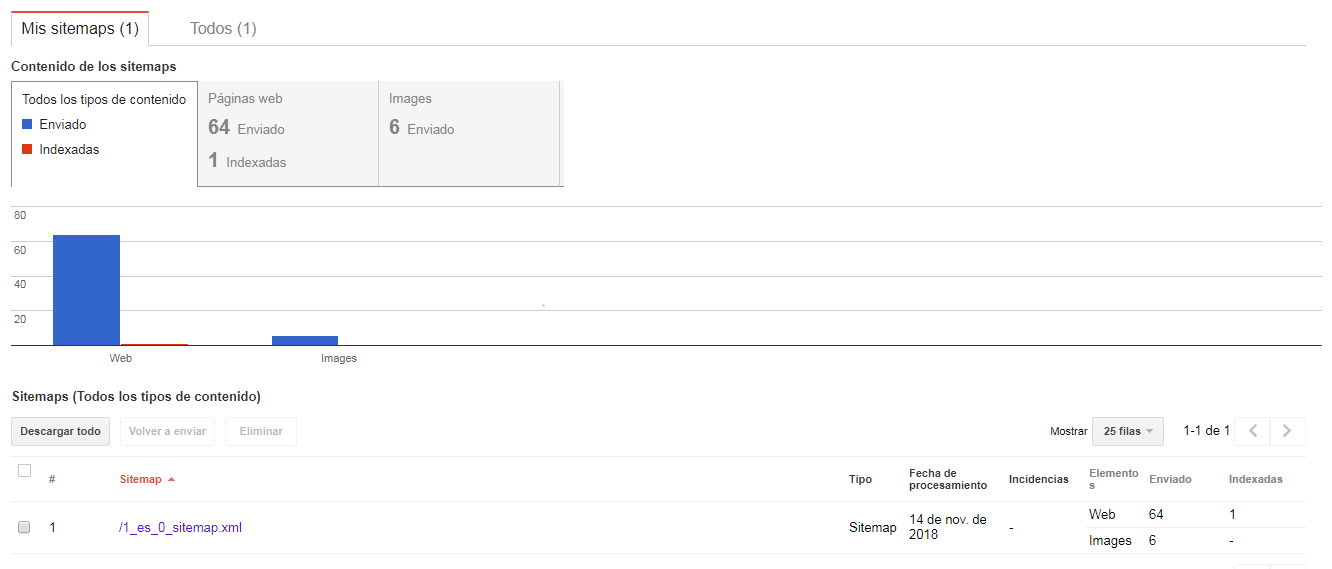This screenshot has width=1332, height=569.
Task: Click the Eliminar button
Action: [x=261, y=431]
